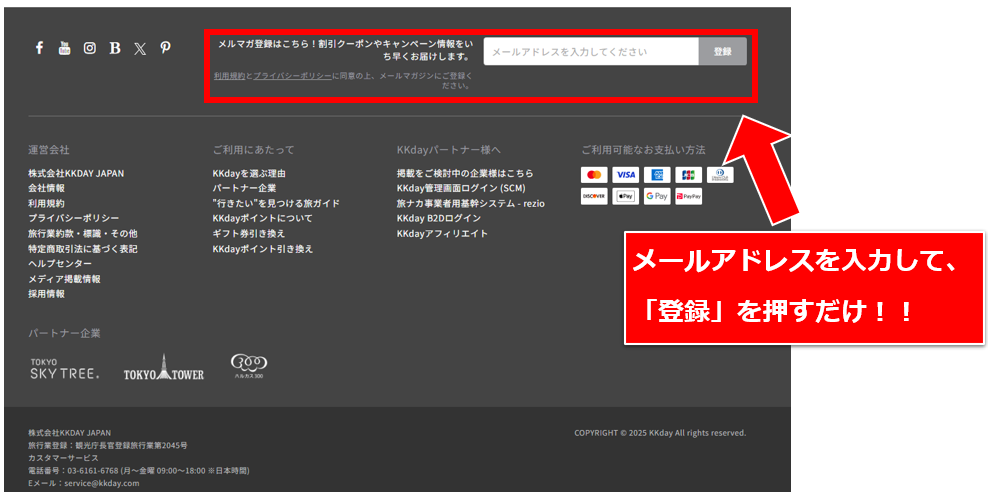Screen dimensions: 988x492
Task: Open the X (Twitter) social icon
Action: pyautogui.click(x=140, y=49)
